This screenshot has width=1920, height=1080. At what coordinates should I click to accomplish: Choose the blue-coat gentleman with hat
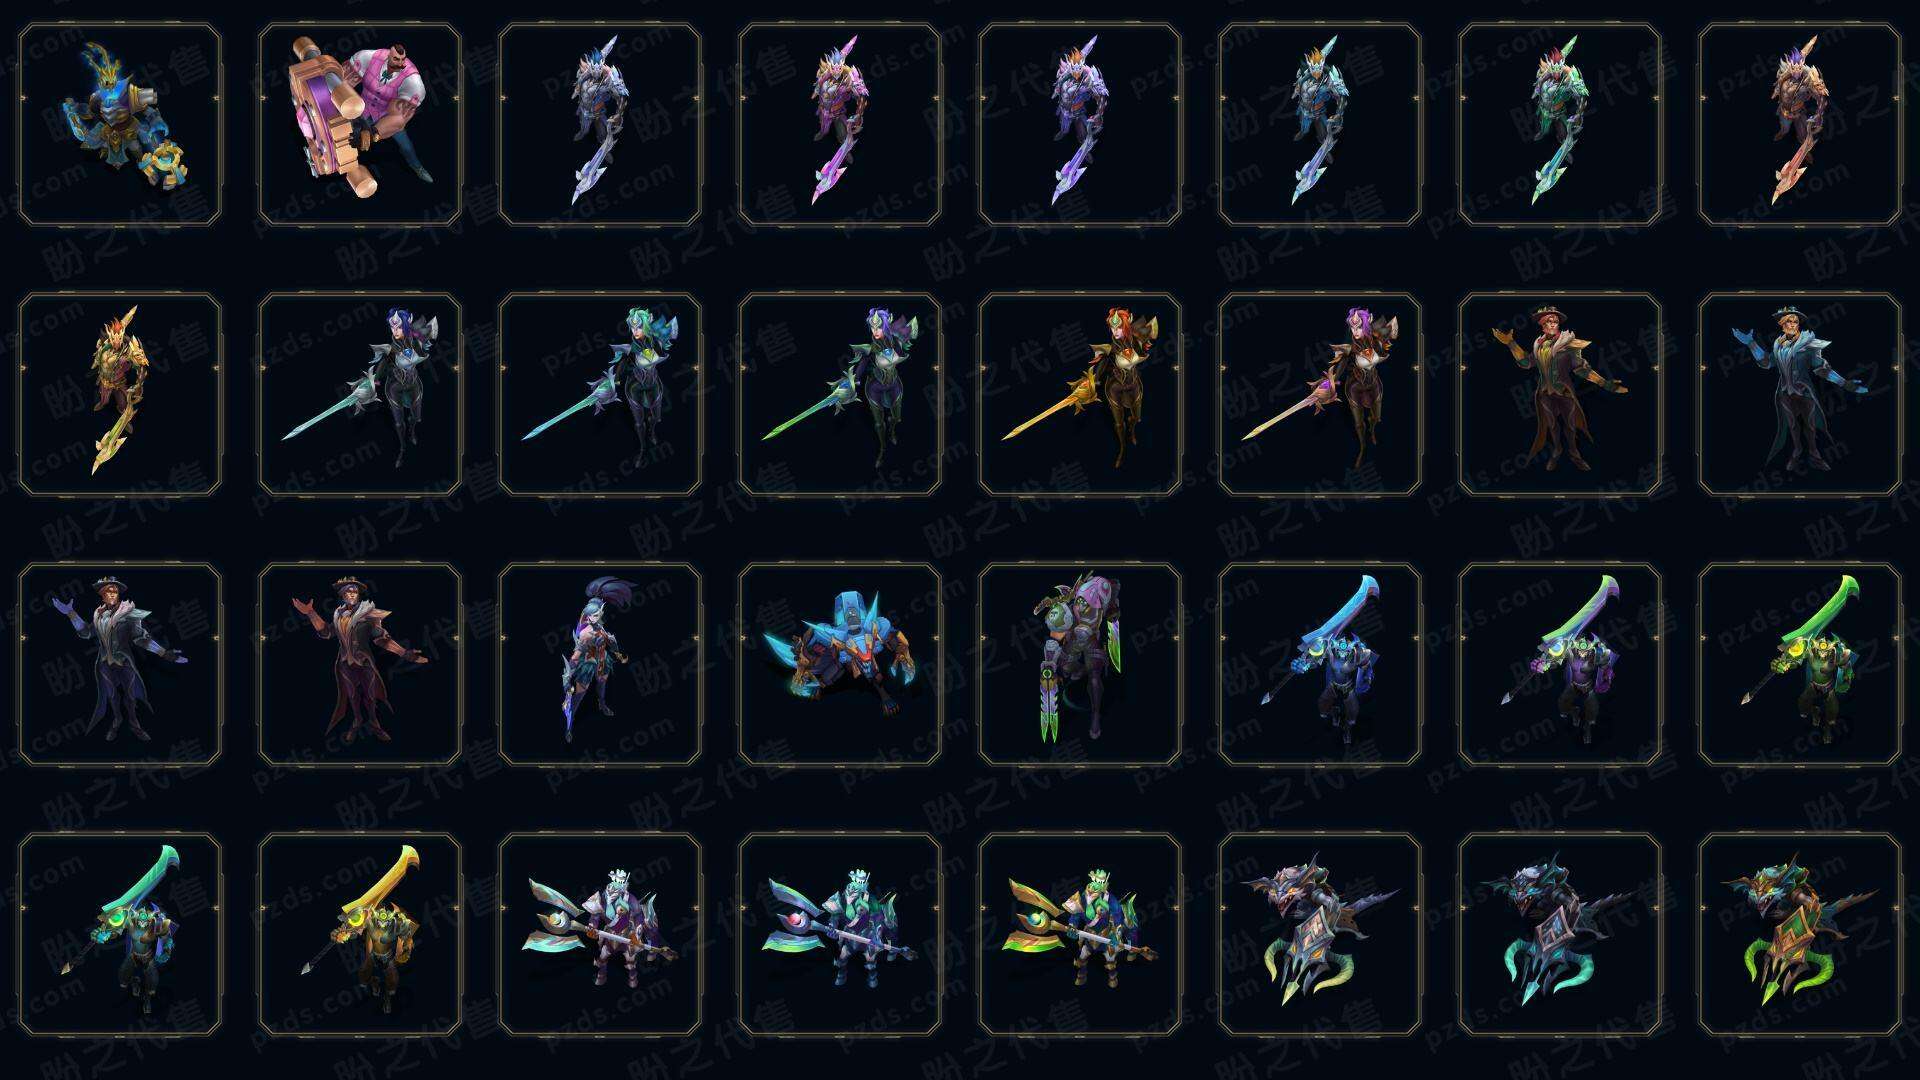click(1800, 394)
